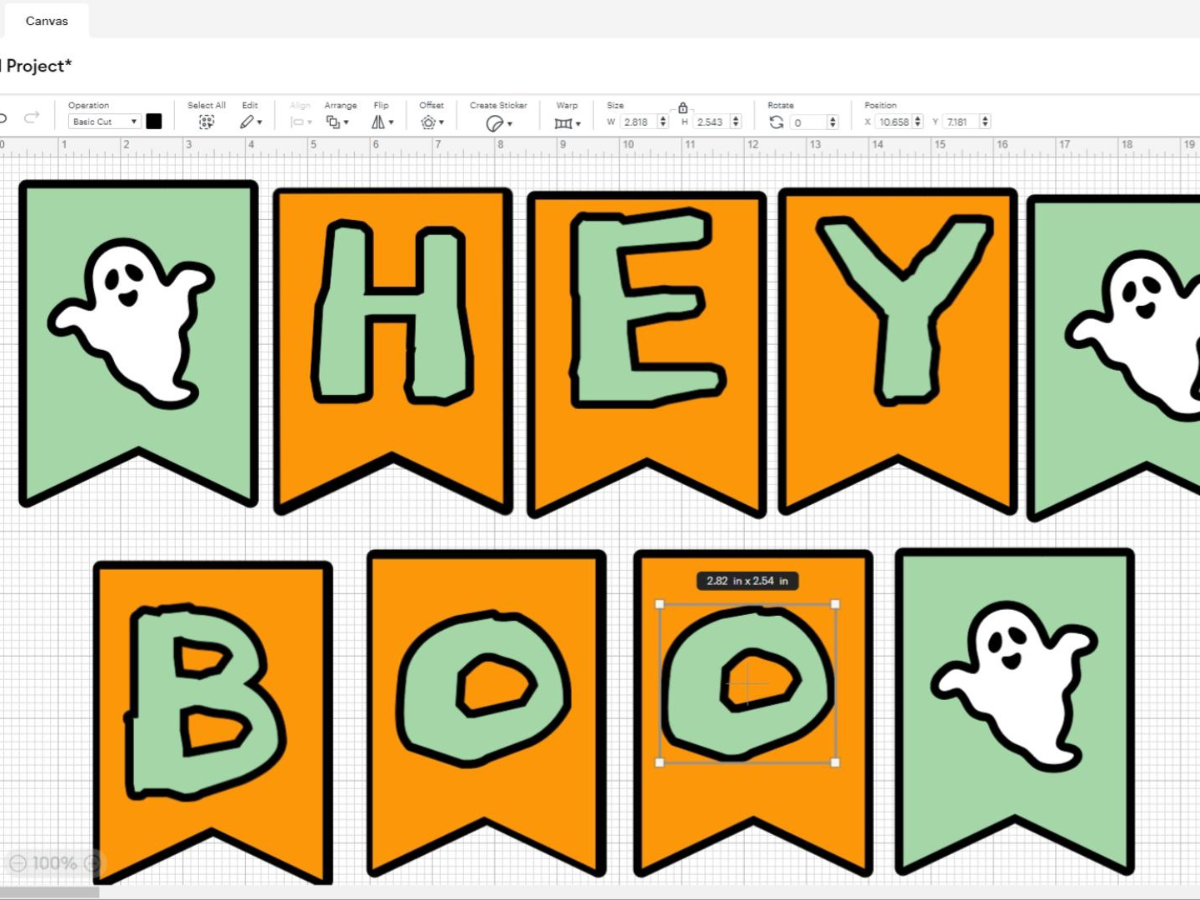The height and width of the screenshot is (900, 1200).
Task: Click the Flip icon
Action: click(378, 121)
